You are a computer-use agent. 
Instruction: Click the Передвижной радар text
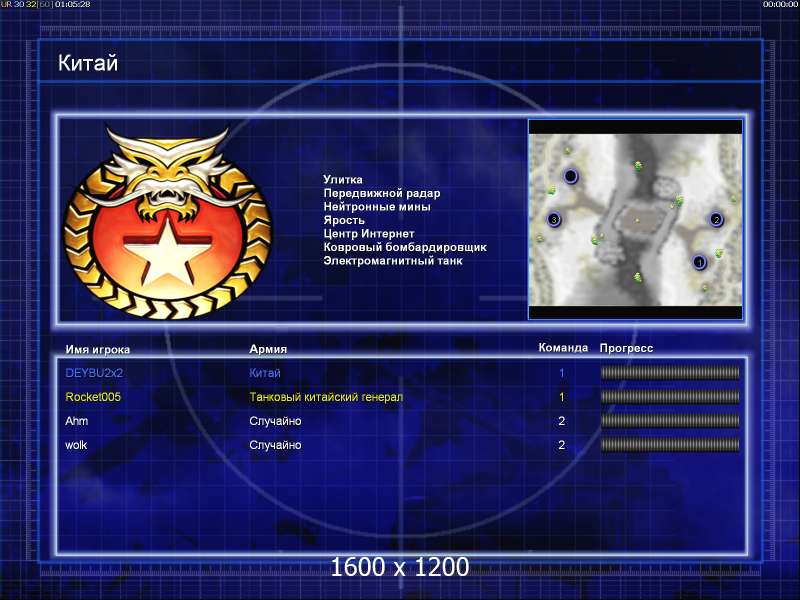382,193
